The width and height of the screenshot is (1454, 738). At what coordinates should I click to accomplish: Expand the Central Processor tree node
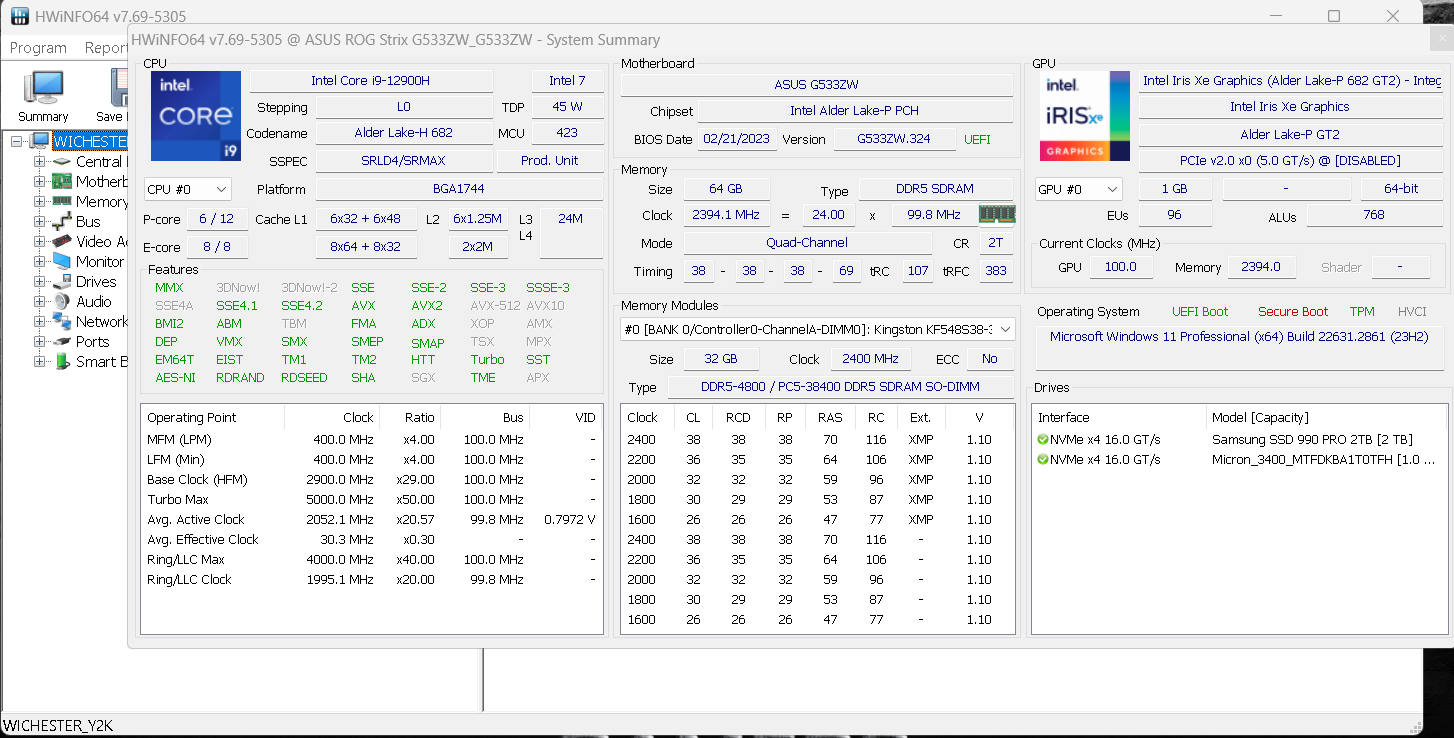[39, 162]
